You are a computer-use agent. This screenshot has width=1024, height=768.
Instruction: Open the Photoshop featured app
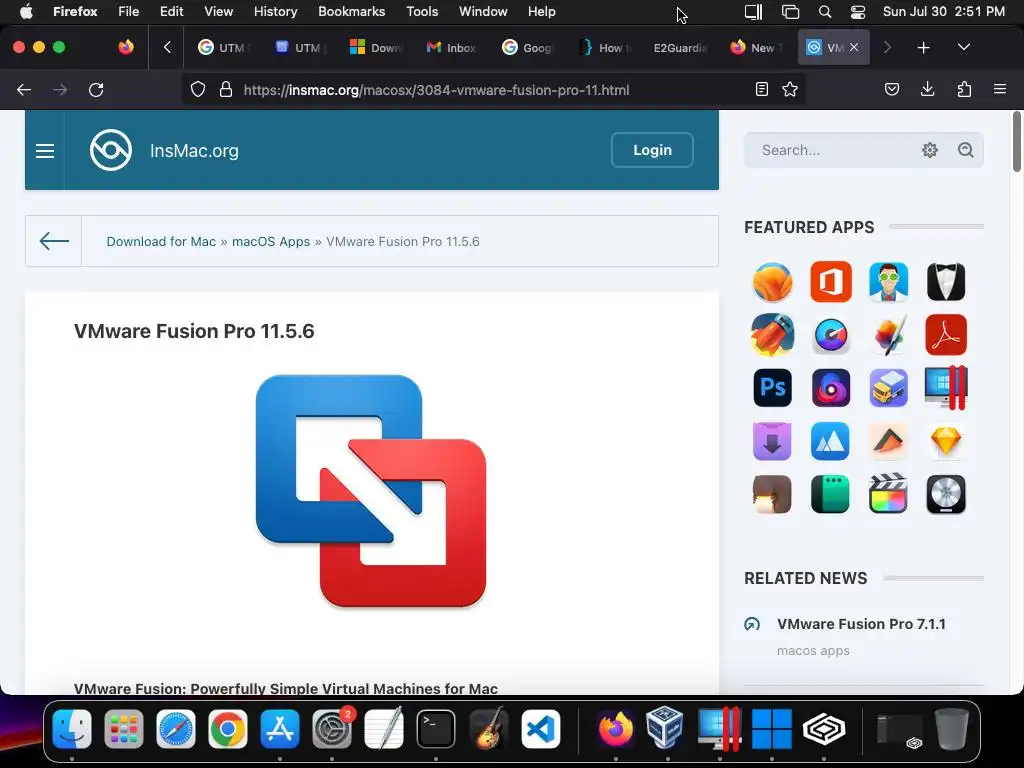772,388
